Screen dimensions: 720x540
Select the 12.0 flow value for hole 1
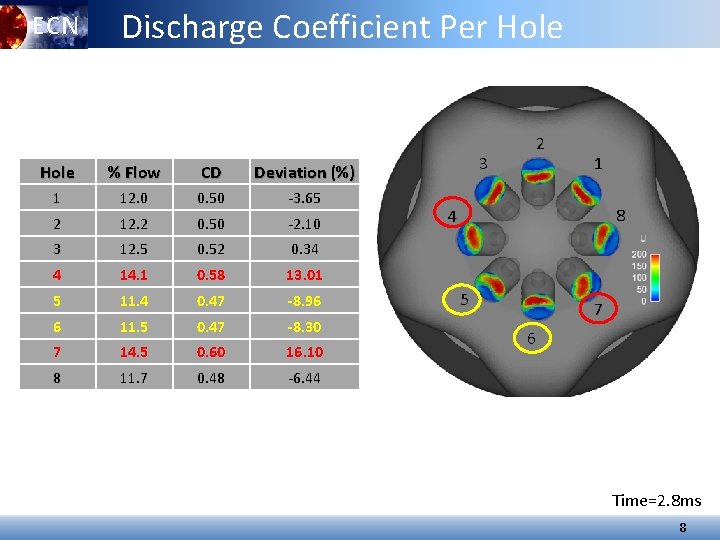click(134, 198)
